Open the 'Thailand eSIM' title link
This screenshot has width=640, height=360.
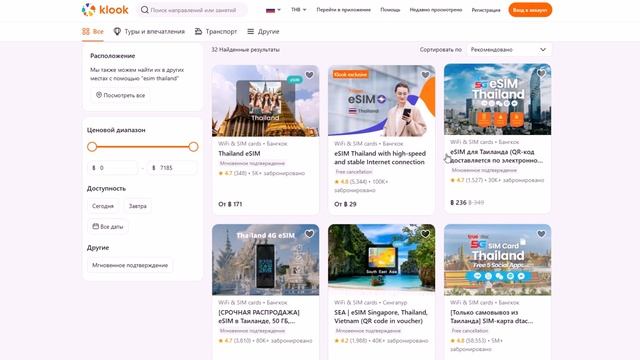coord(239,153)
